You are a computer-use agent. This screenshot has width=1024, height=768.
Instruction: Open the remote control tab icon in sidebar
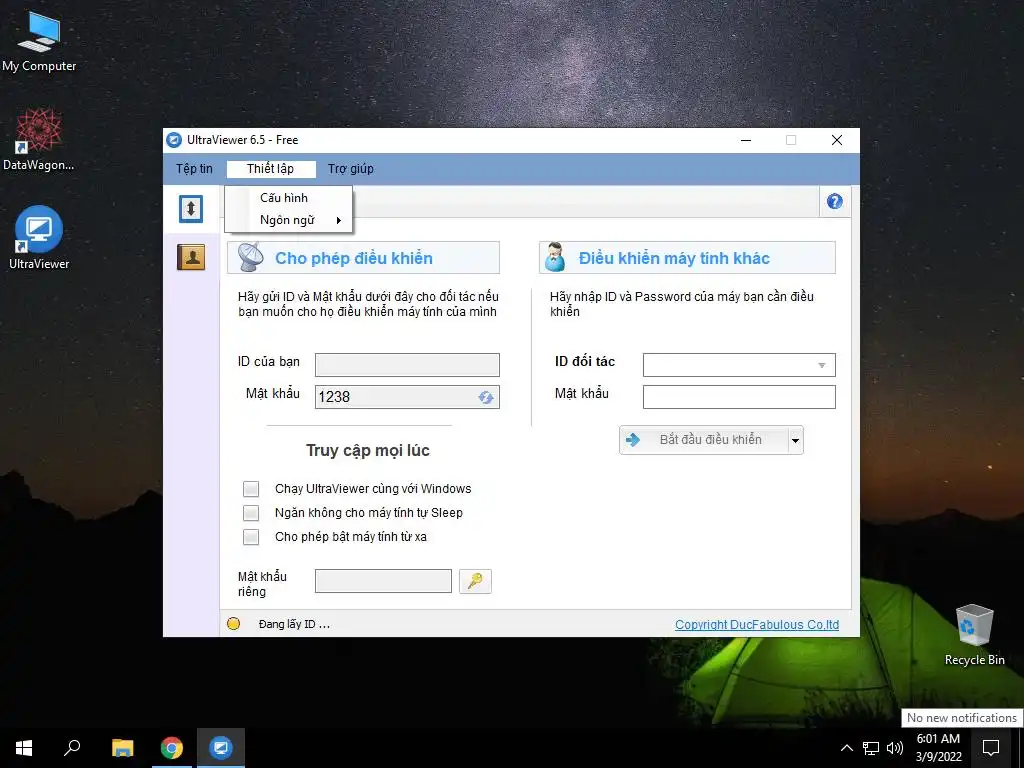(x=191, y=209)
